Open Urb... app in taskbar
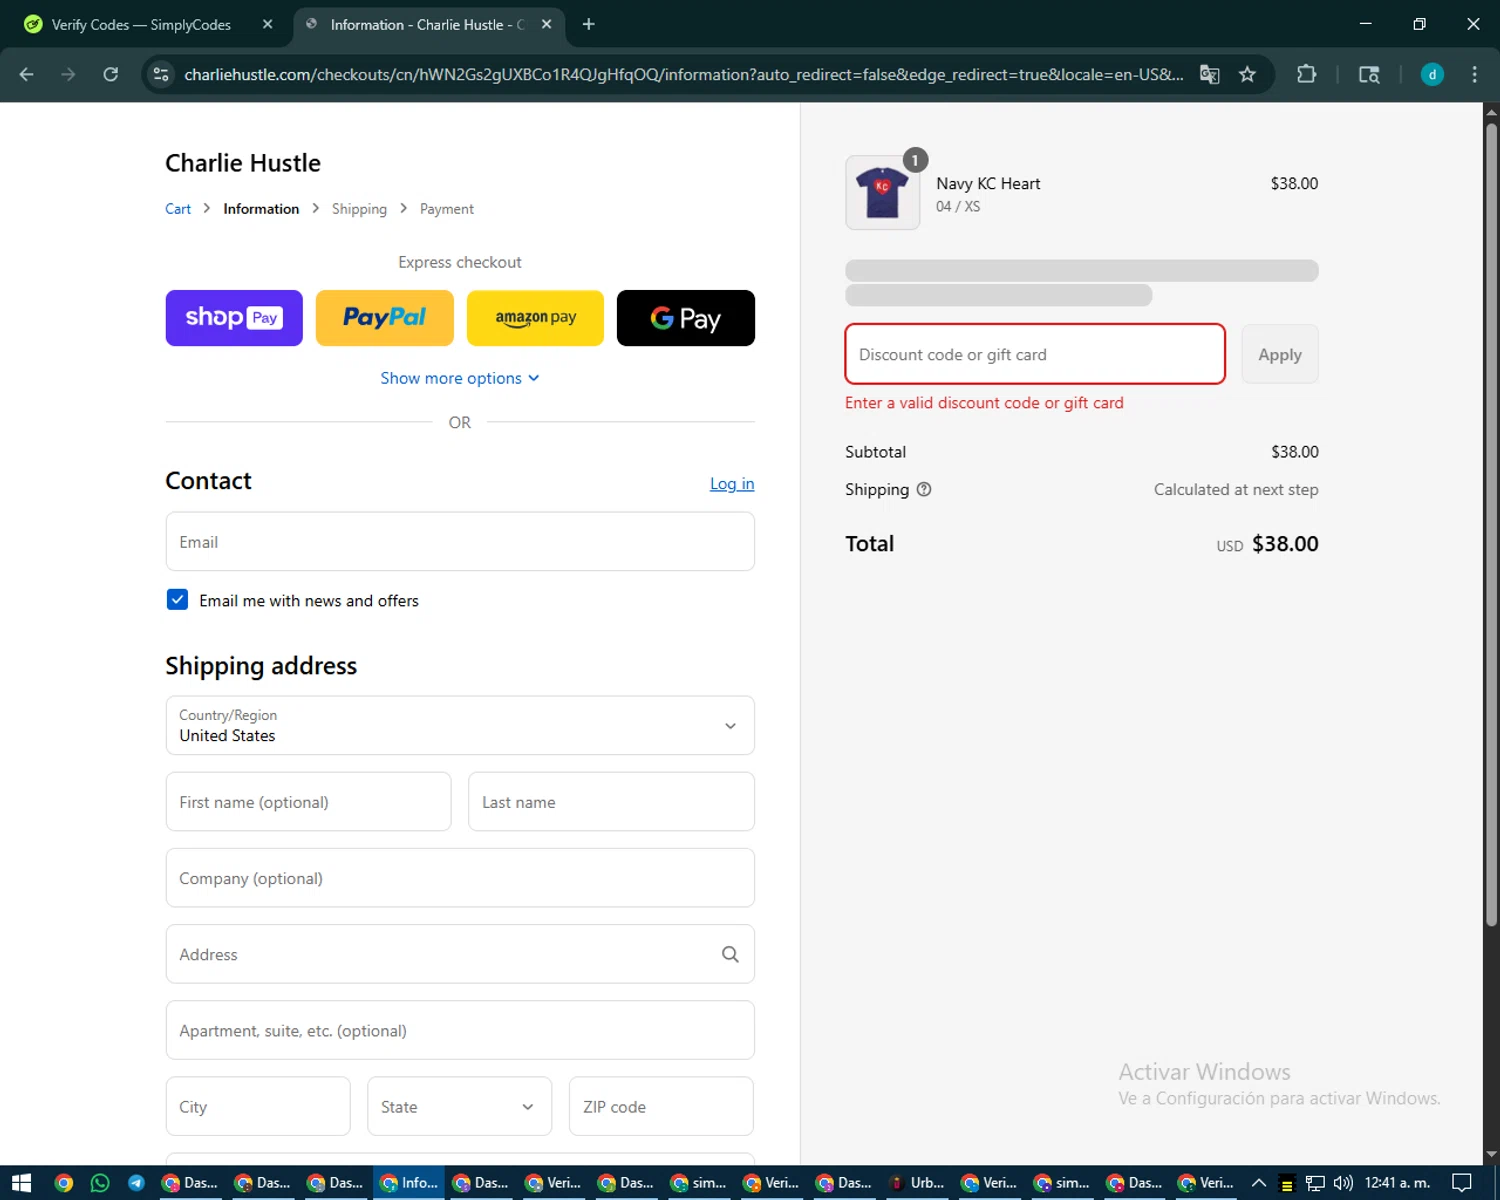This screenshot has height=1200, width=1500. (918, 1183)
